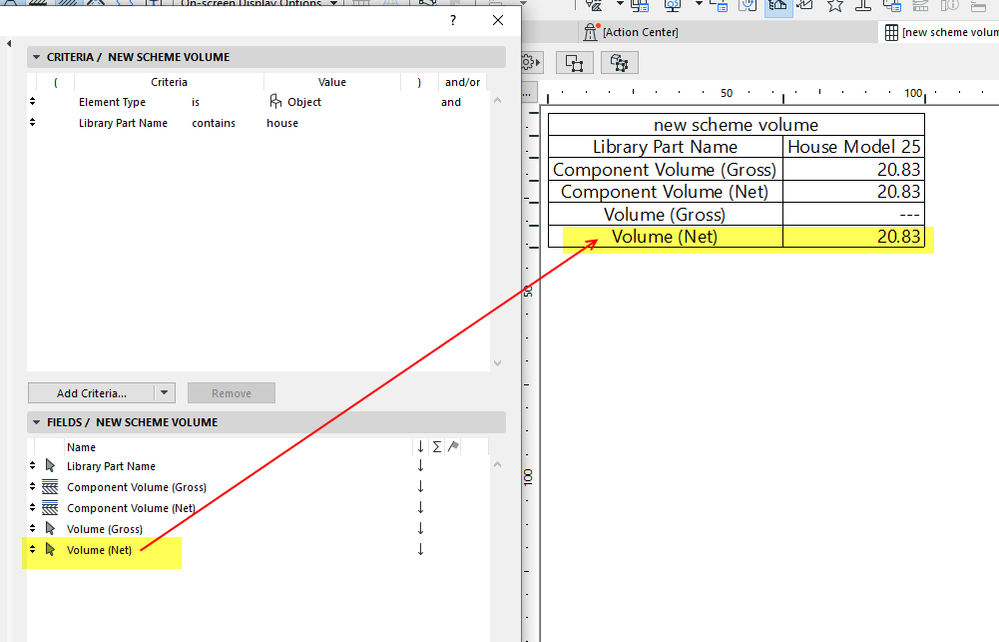Click the fields list scroll-up arrow

[498, 464]
